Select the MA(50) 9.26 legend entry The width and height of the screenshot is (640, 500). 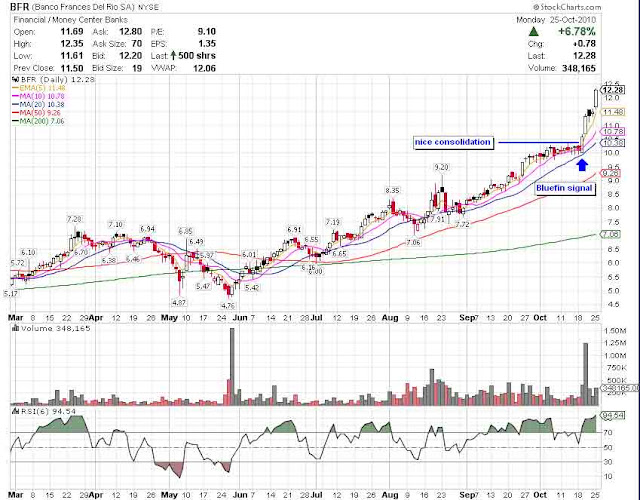(x=37, y=113)
